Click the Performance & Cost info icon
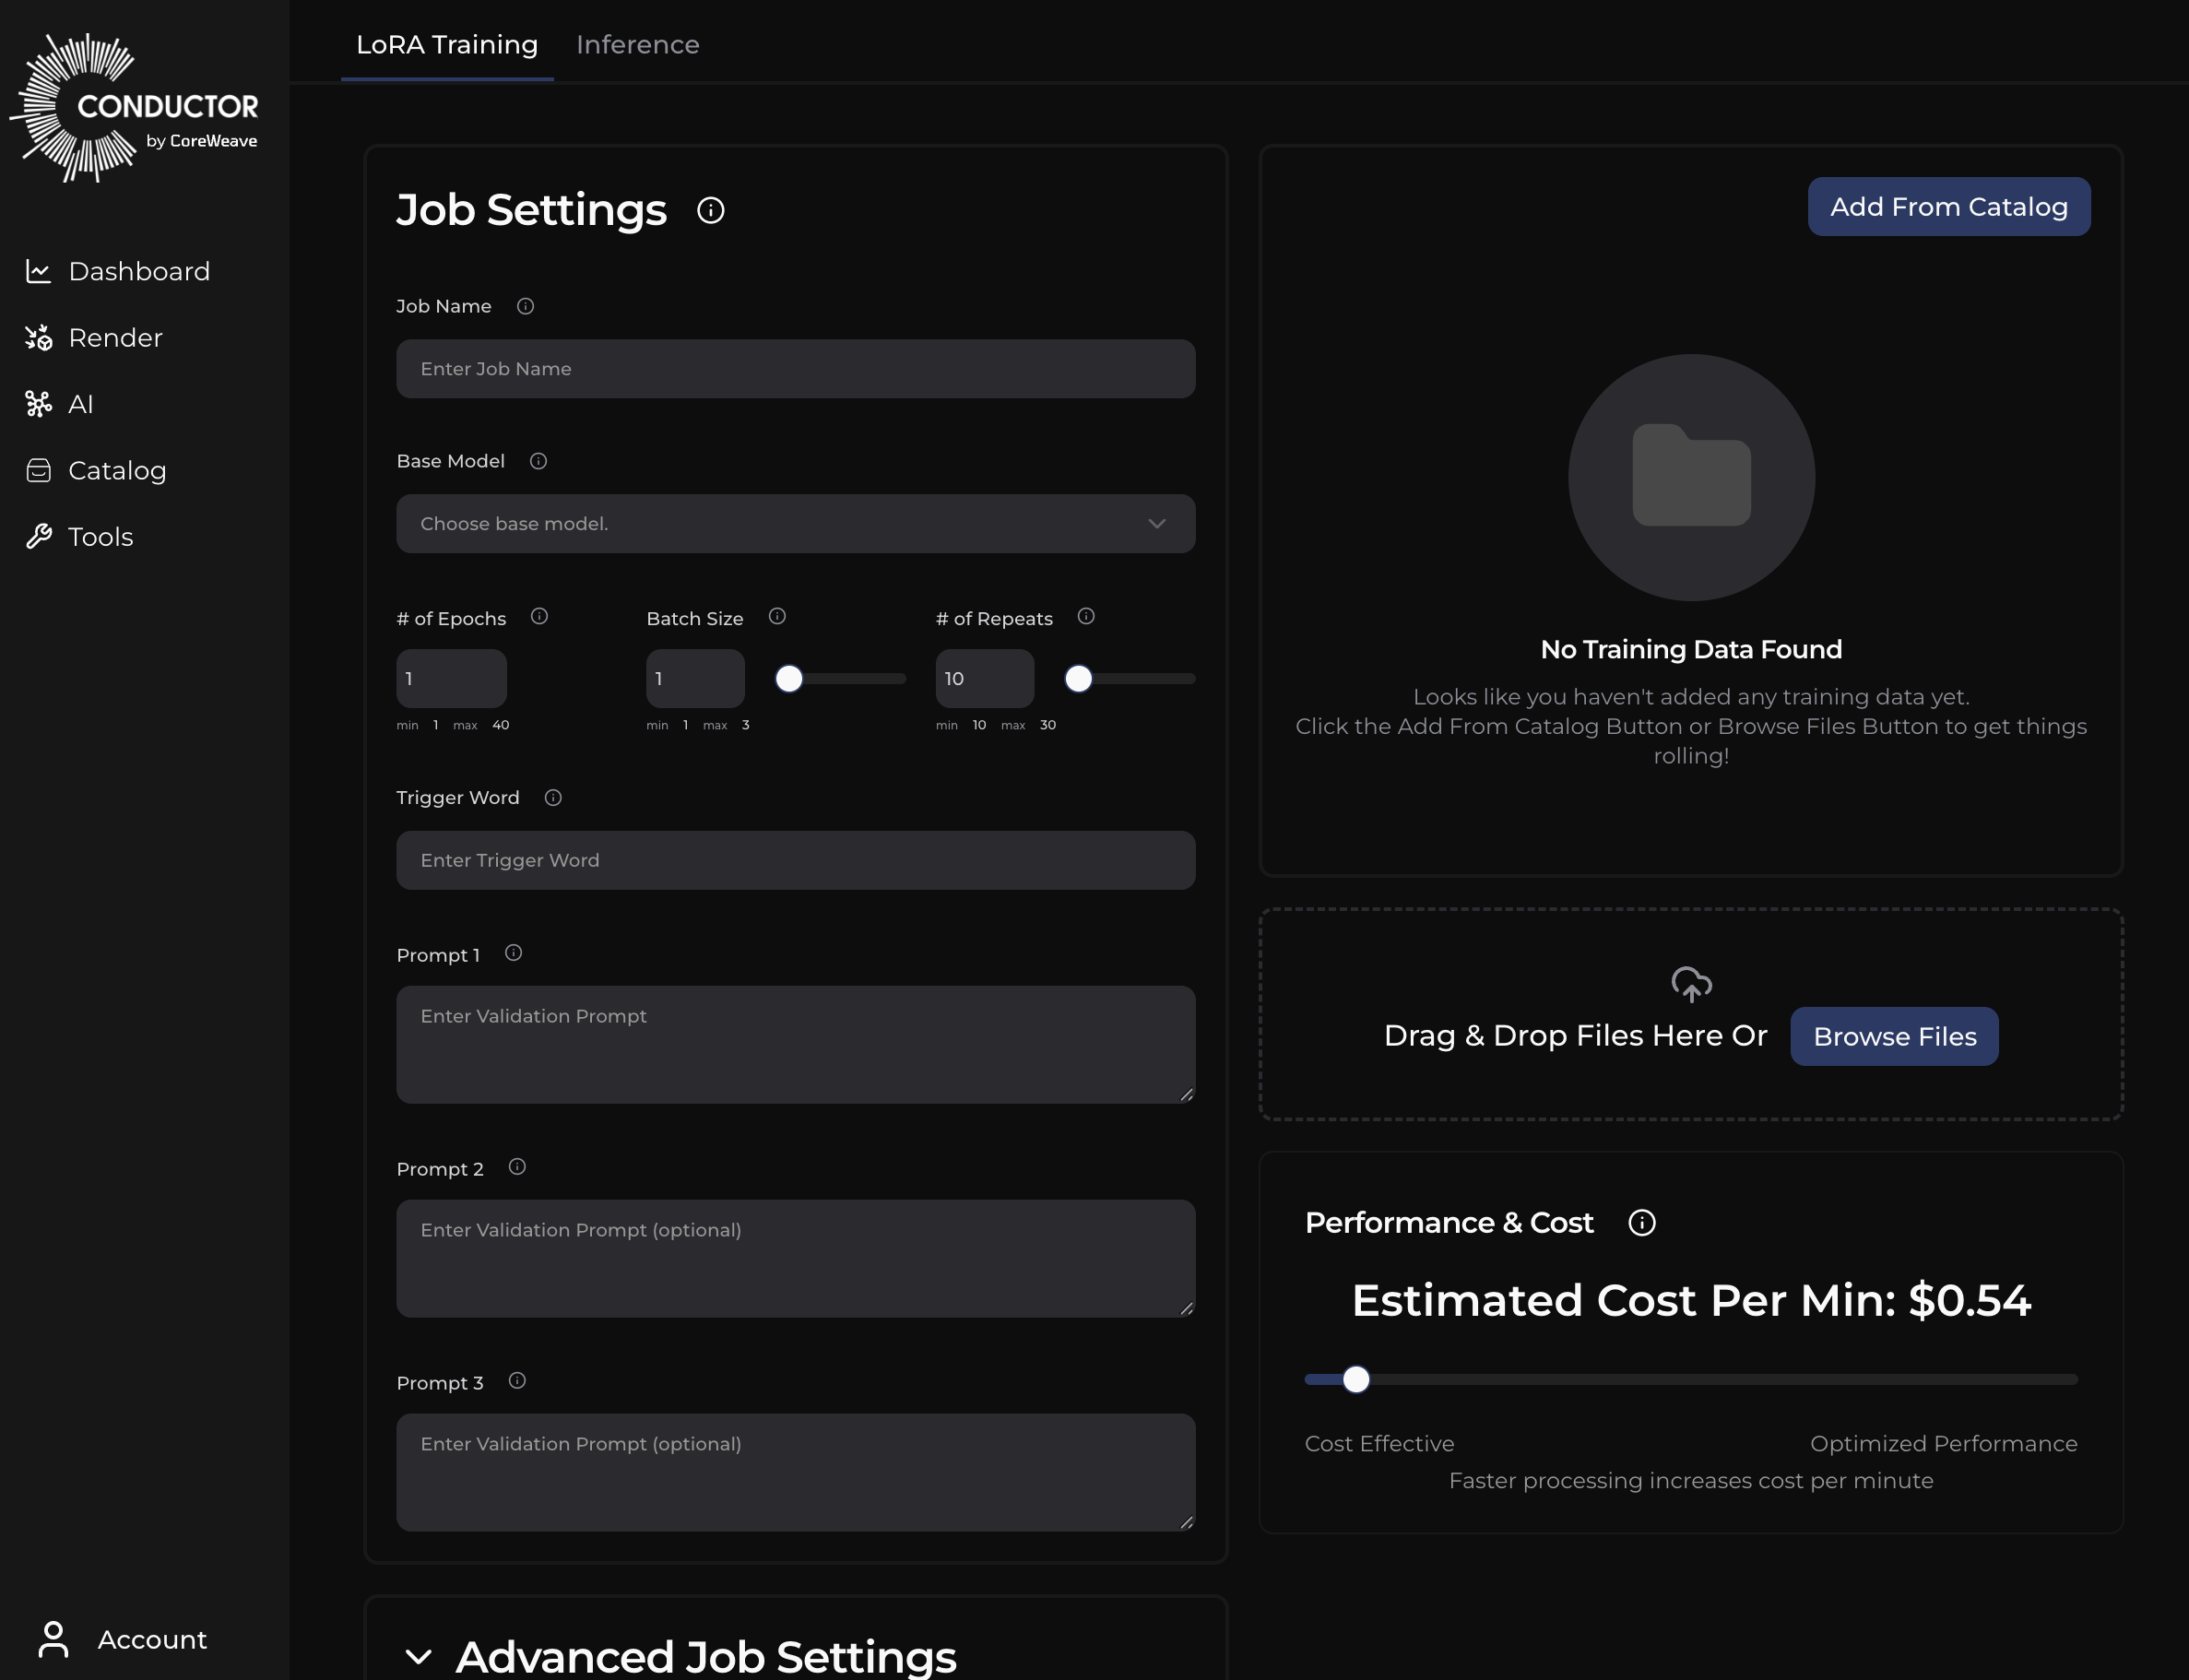2189x1680 pixels. tap(1641, 1222)
